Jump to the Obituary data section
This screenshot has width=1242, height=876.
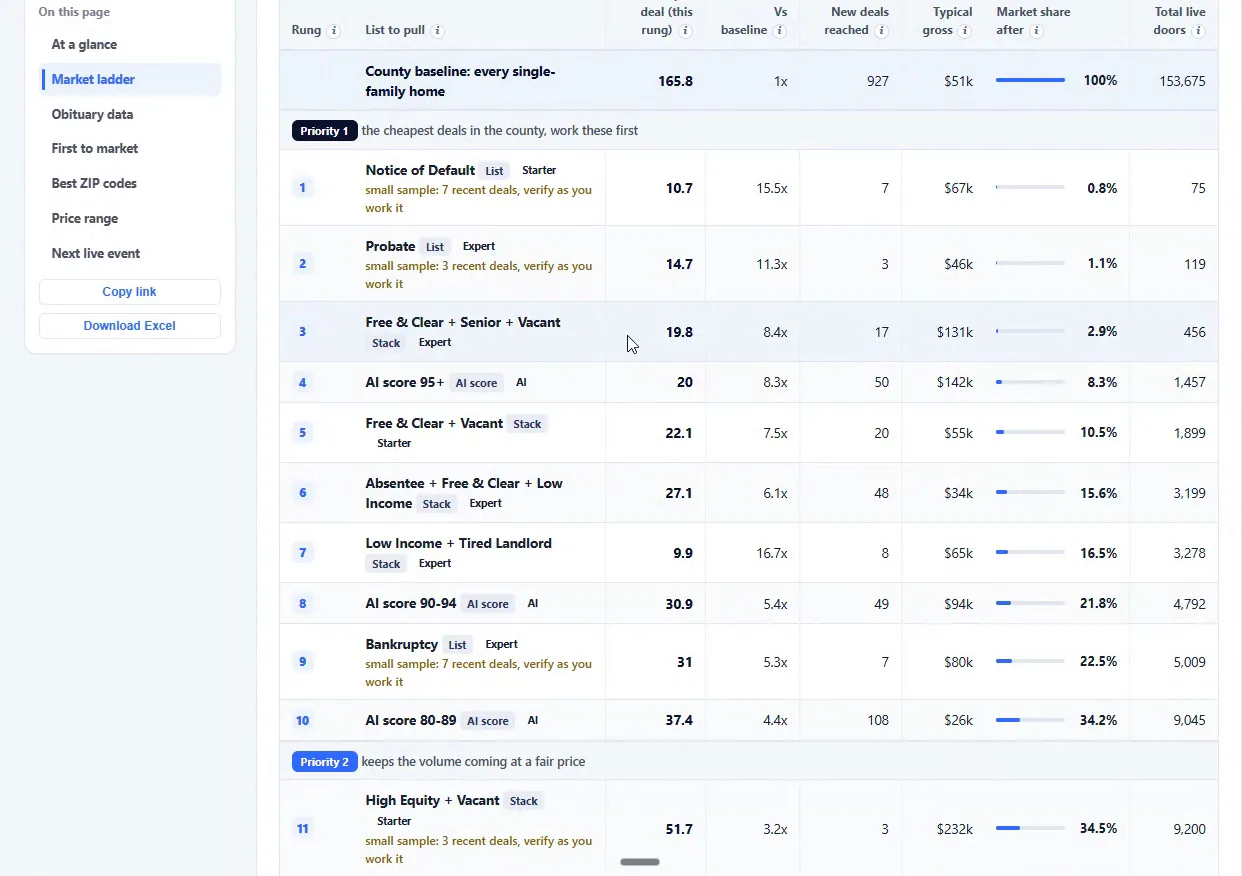click(x=92, y=114)
